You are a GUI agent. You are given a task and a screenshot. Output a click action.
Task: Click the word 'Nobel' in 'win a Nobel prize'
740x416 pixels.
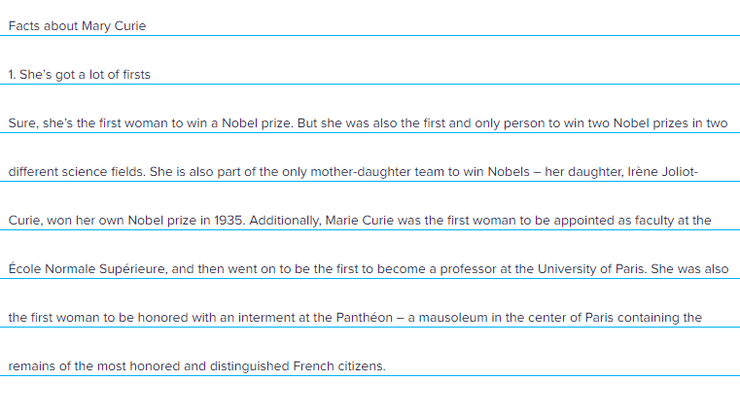pos(239,123)
